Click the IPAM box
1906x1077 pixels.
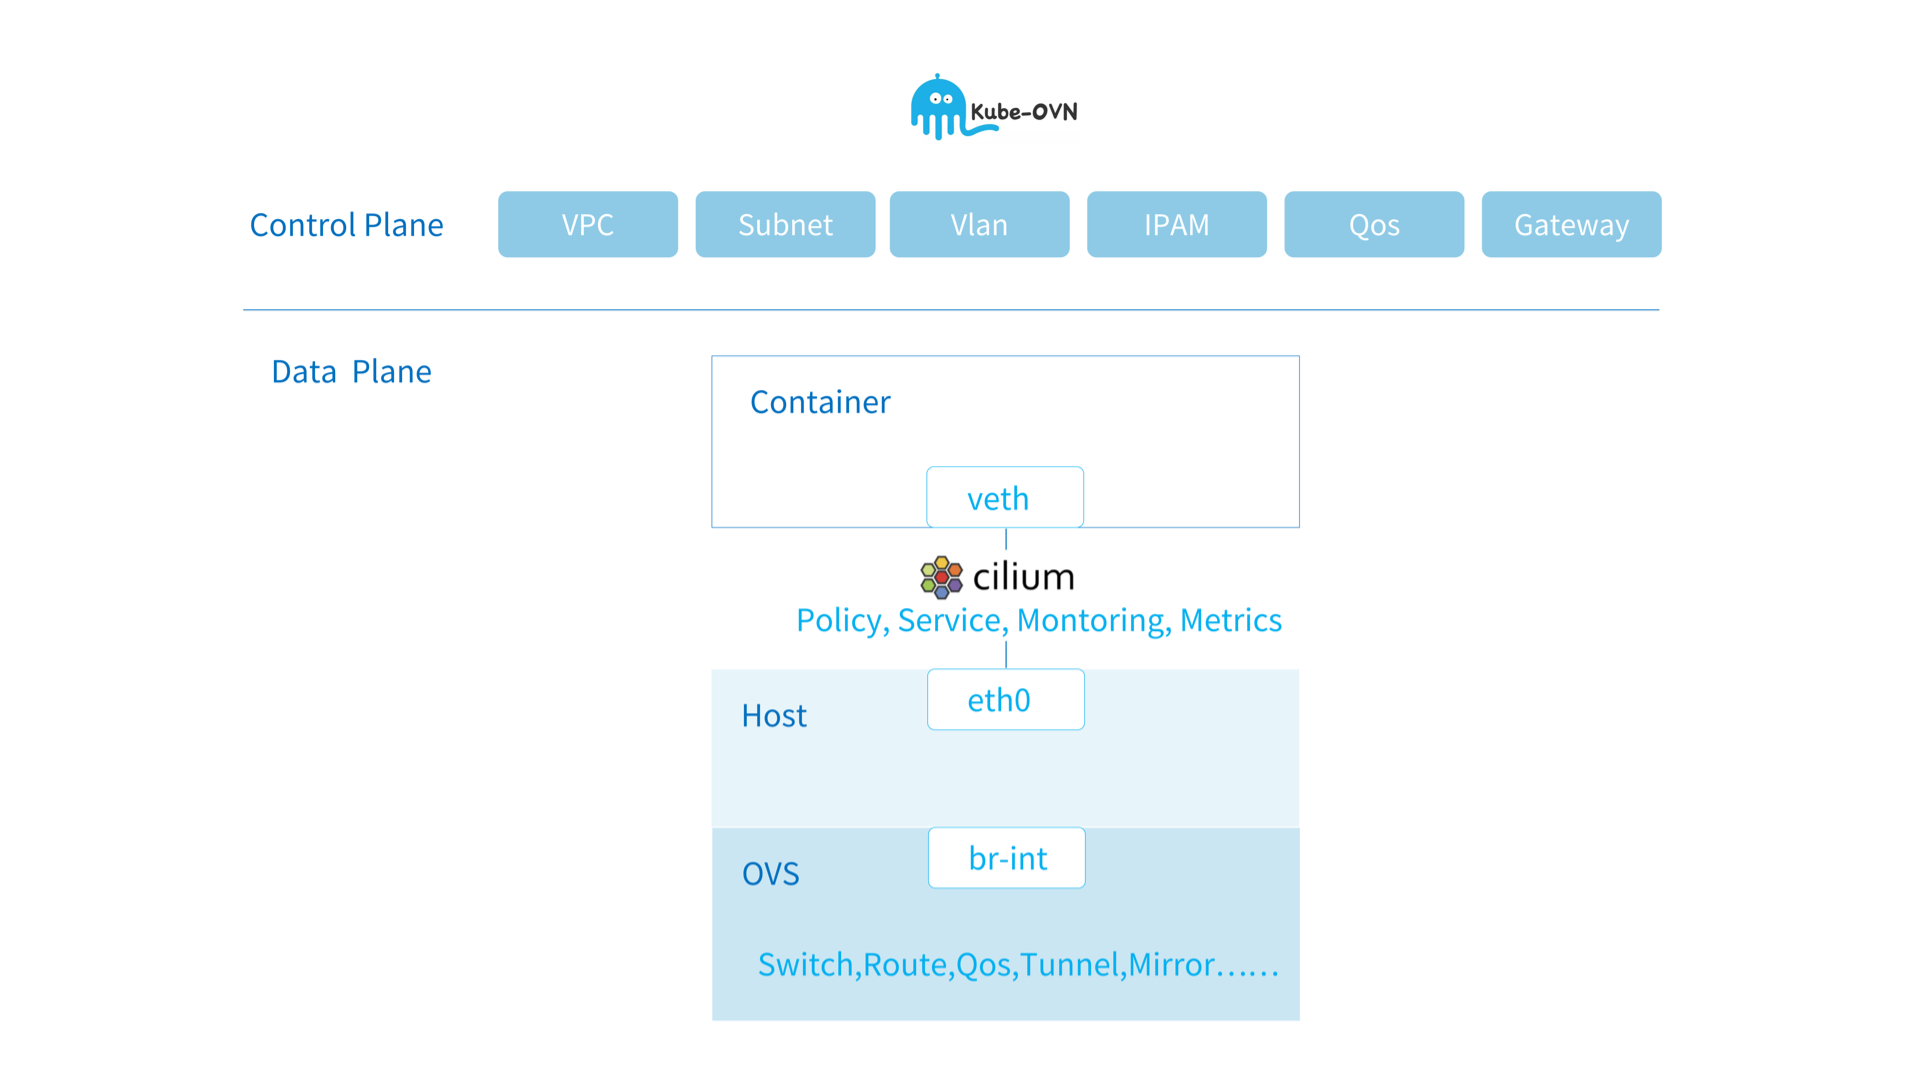(1176, 225)
